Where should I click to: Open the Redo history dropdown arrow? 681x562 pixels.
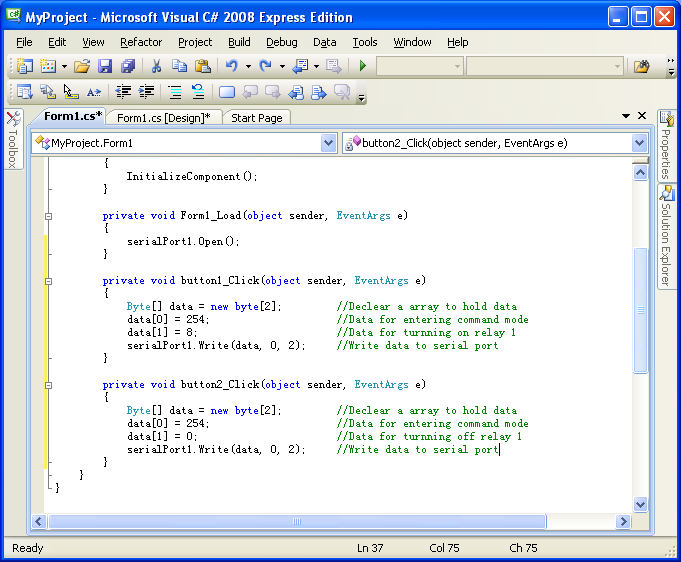282,66
